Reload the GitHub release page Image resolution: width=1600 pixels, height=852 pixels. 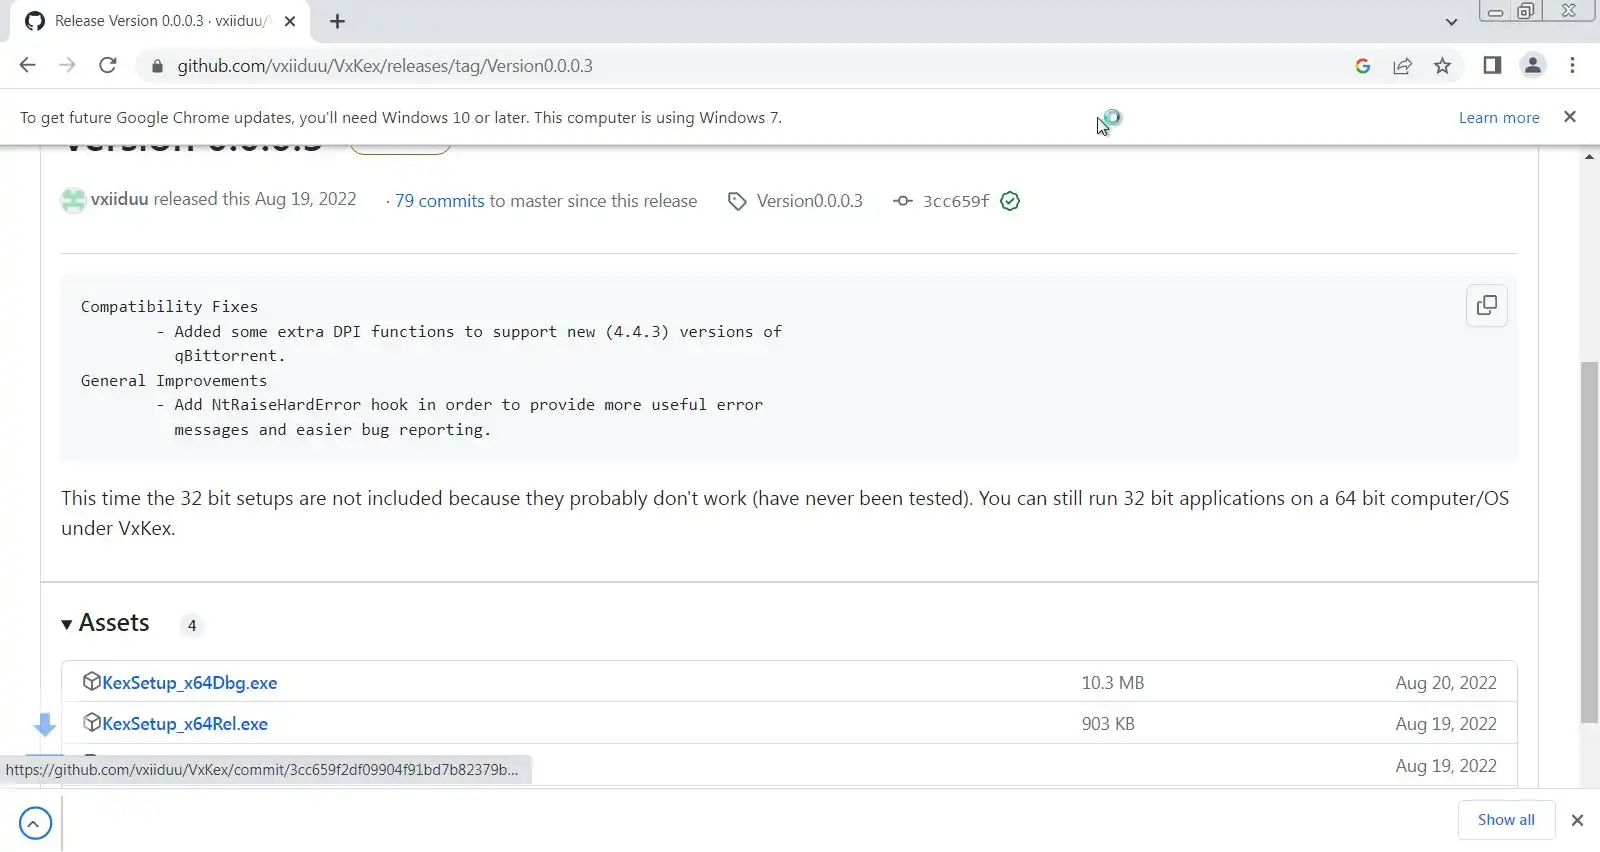[108, 65]
